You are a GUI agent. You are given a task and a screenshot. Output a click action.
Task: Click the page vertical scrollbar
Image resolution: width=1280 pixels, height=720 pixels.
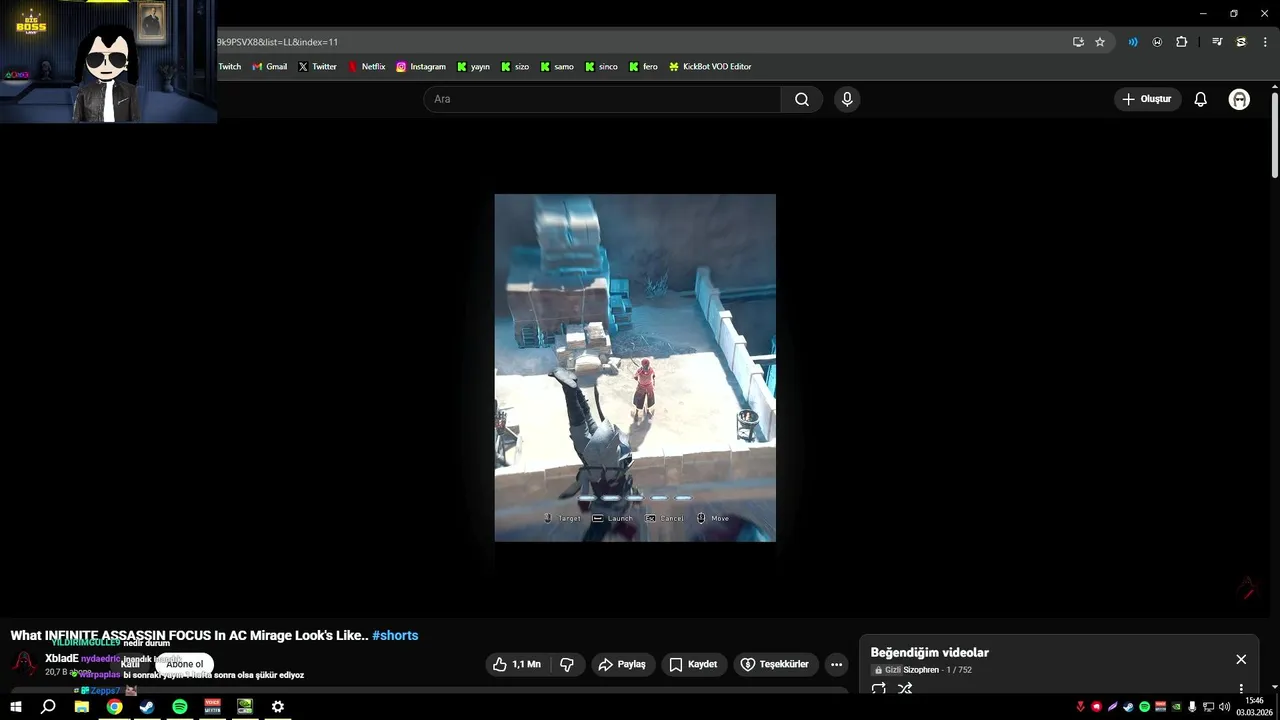pos(1275,136)
